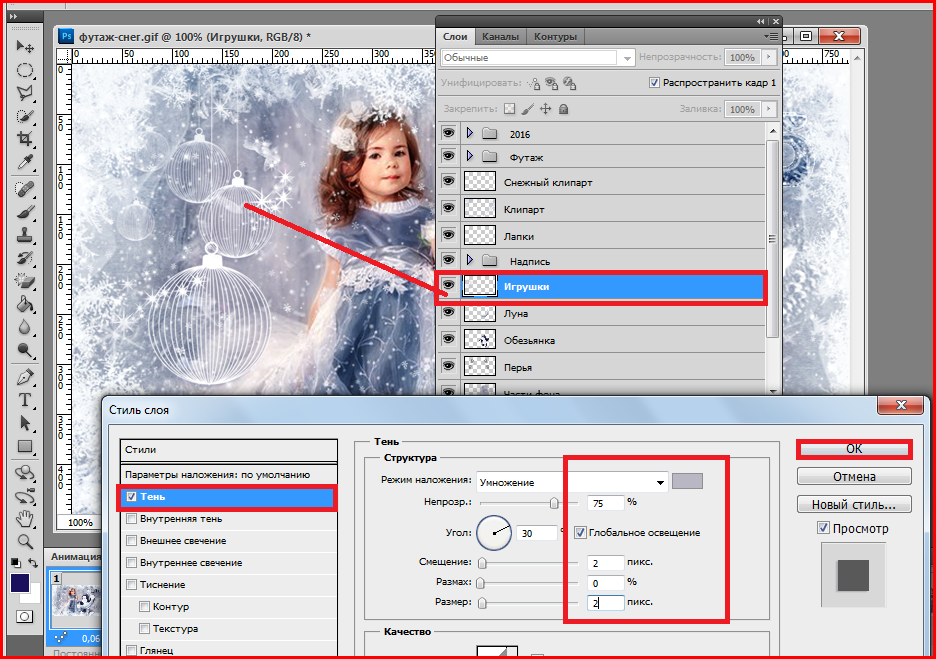Screen dimensions: 936x659
Task: Select the Paint Bucket tool
Action: click(25, 304)
